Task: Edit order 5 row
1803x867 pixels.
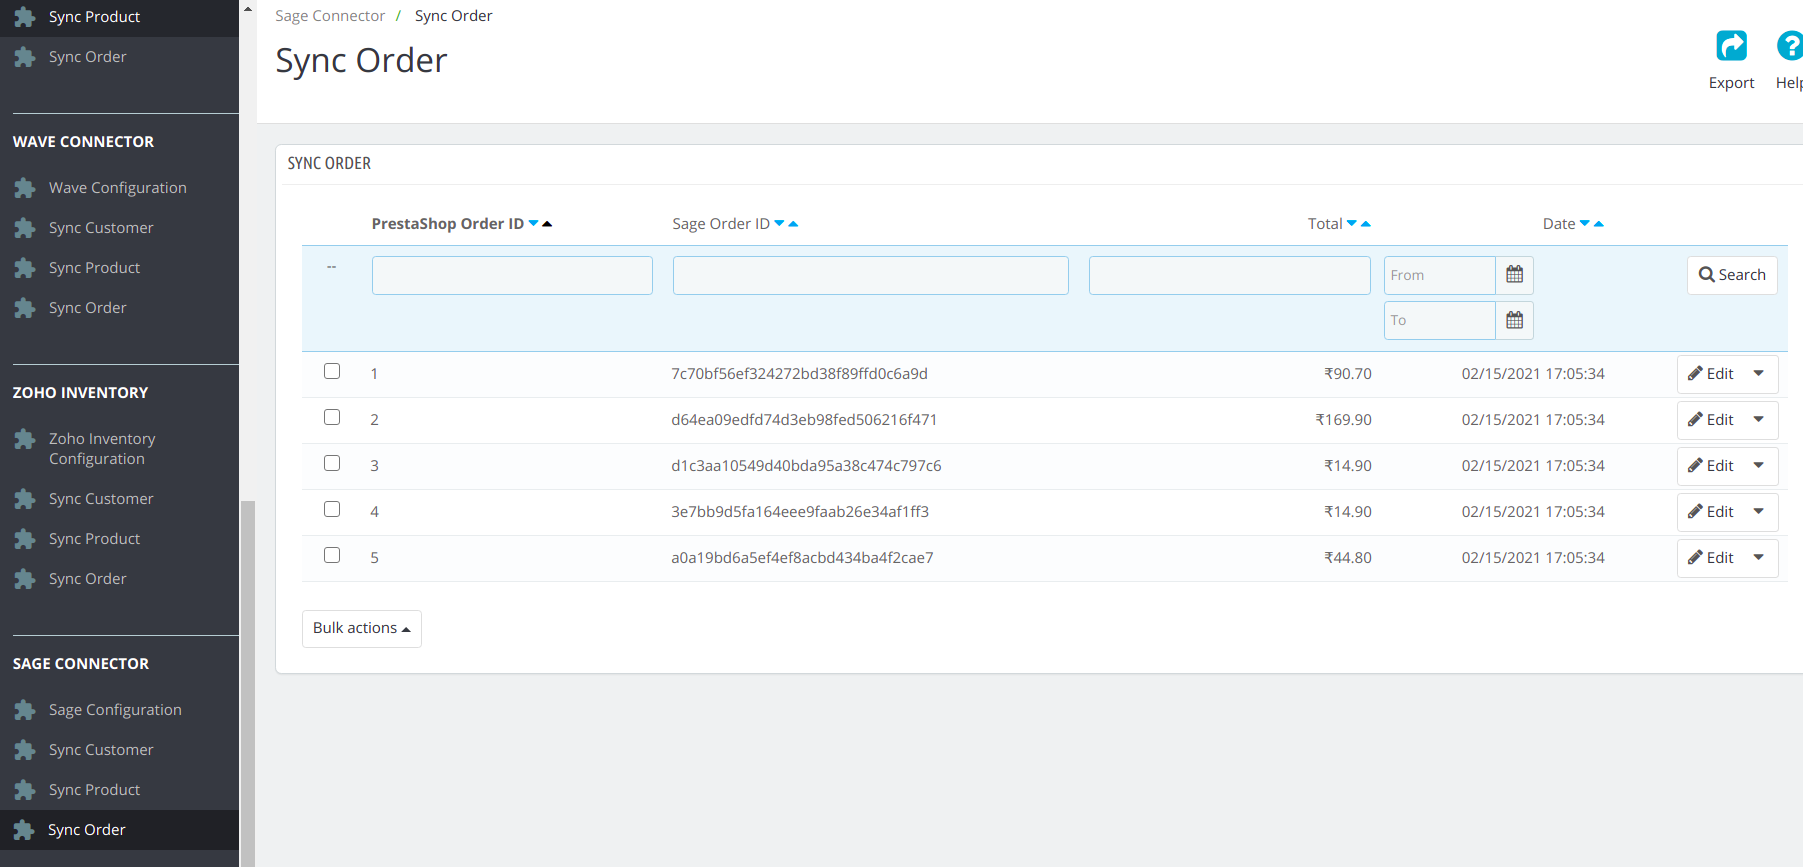Action: click(x=1711, y=558)
